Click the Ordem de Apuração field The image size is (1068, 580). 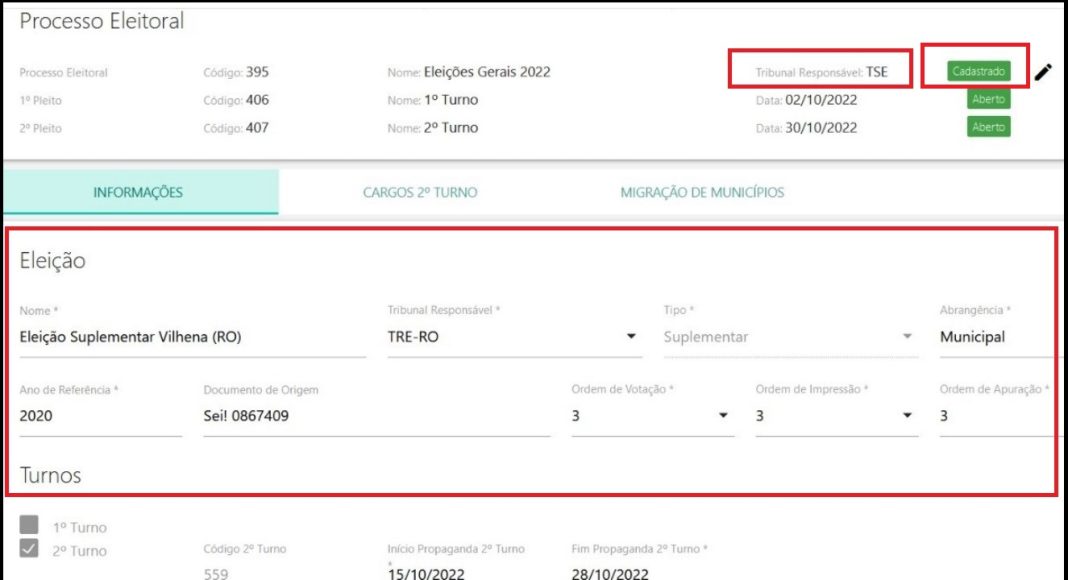click(995, 416)
